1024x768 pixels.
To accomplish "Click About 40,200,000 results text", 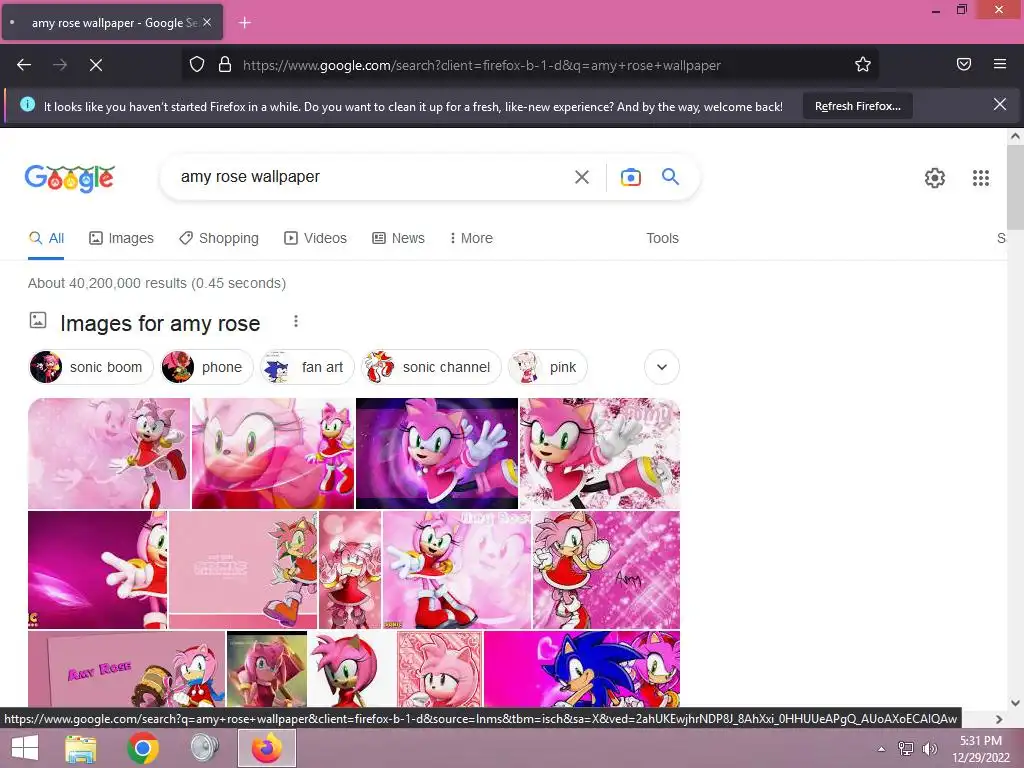I will pyautogui.click(x=157, y=283).
